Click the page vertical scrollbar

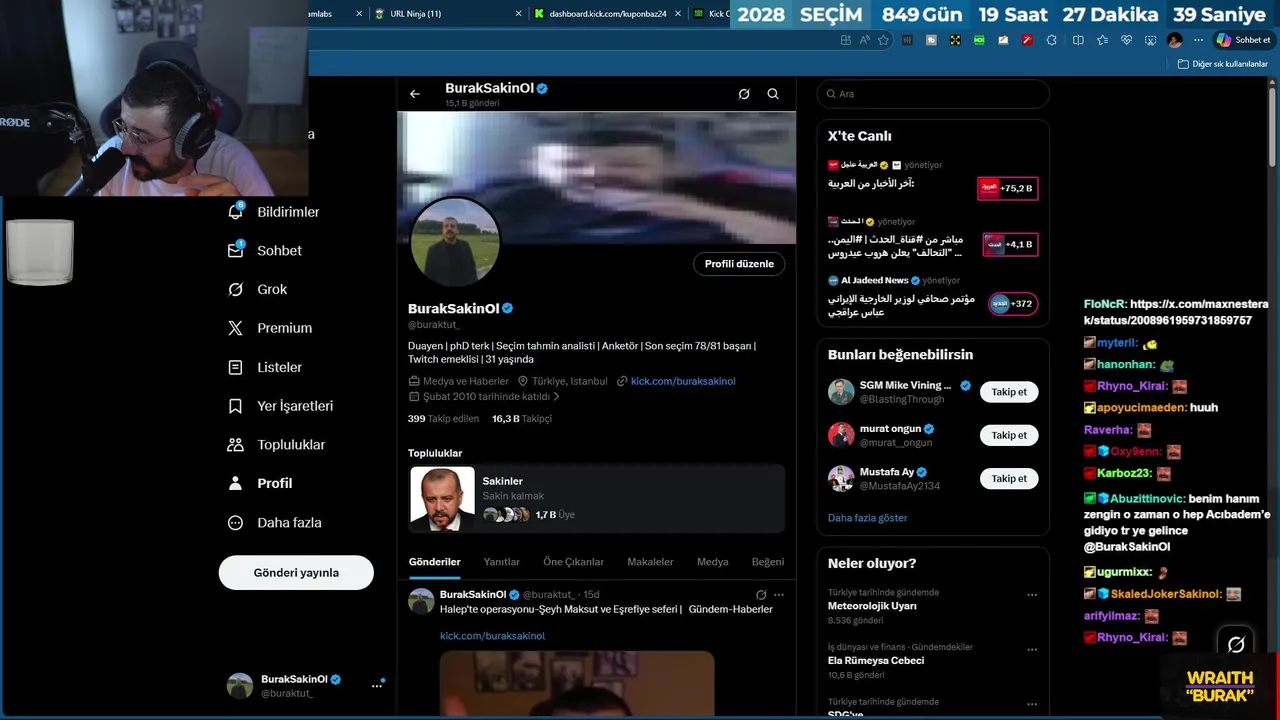tap(1273, 125)
